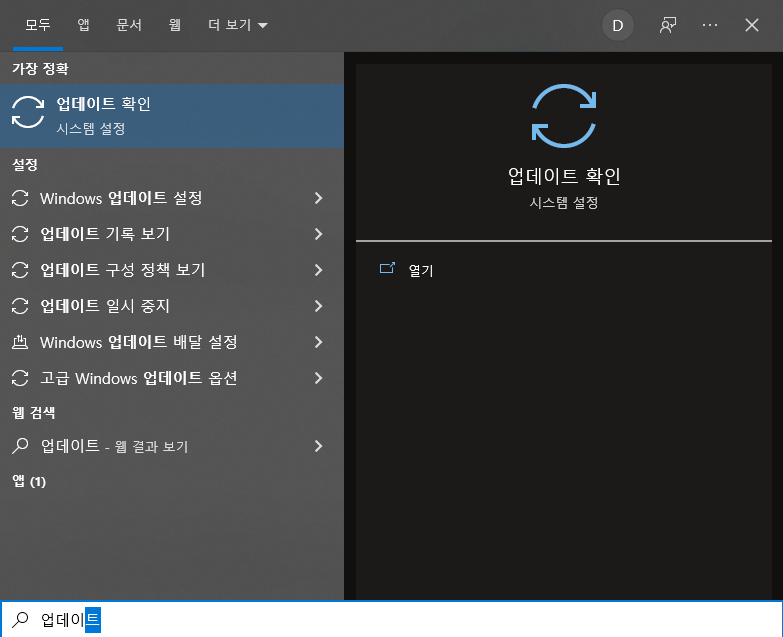
Task: Click the magnifier icon in search box
Action: (20, 619)
